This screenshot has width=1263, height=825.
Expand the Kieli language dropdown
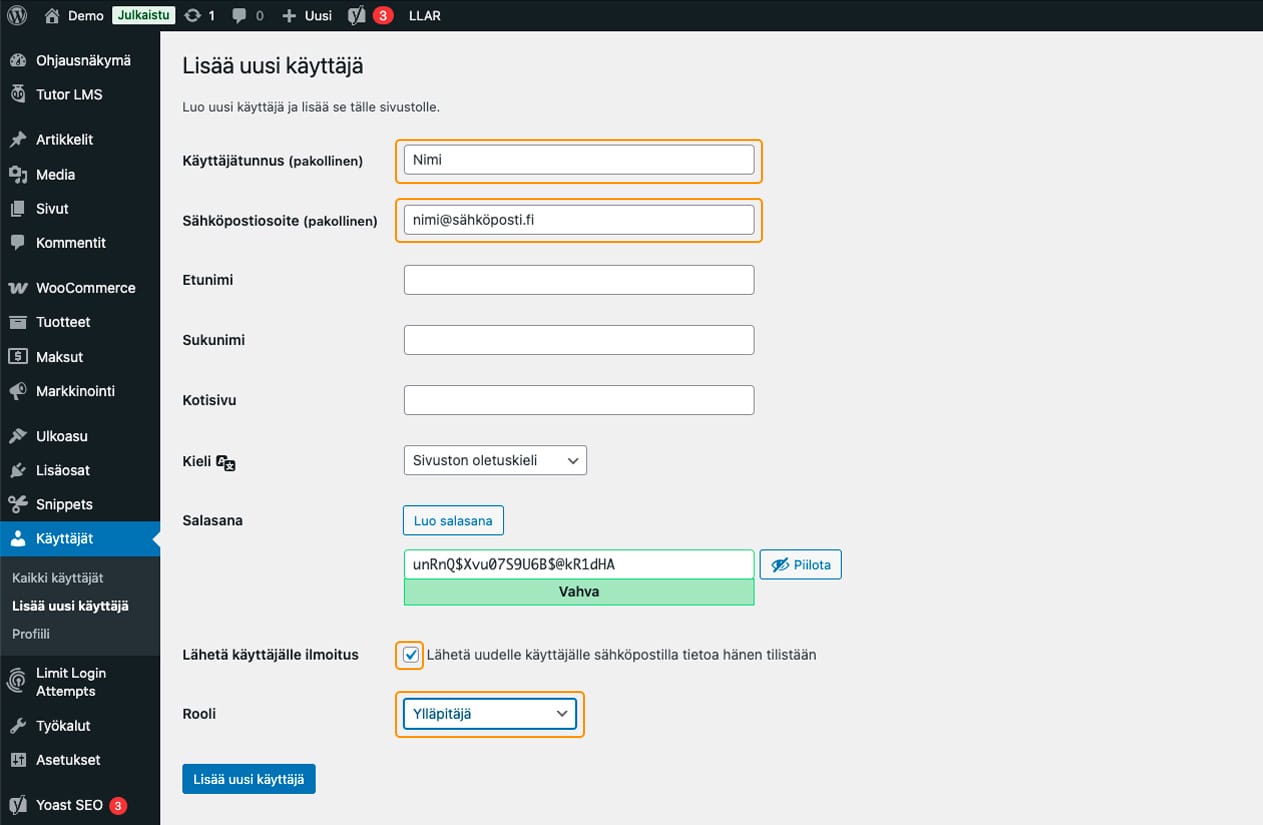pos(495,460)
